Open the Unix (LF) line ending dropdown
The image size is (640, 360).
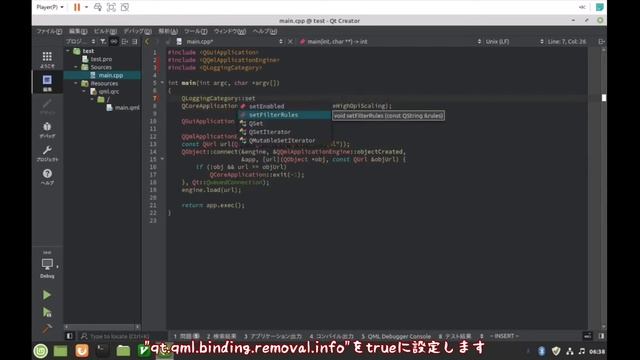click(x=513, y=41)
